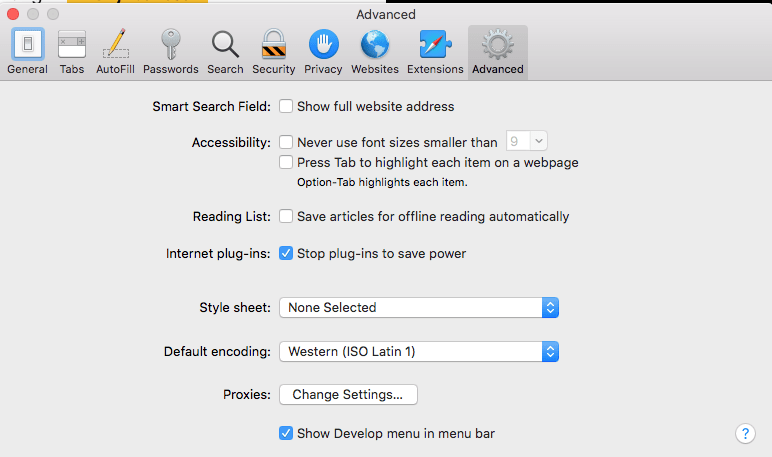Click the Advanced window title
772x457 pixels.
pos(386,14)
